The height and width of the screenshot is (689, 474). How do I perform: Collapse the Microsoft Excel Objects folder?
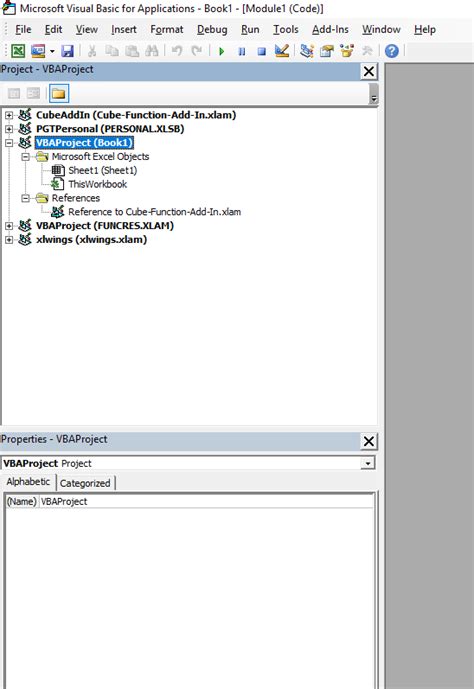click(25, 157)
